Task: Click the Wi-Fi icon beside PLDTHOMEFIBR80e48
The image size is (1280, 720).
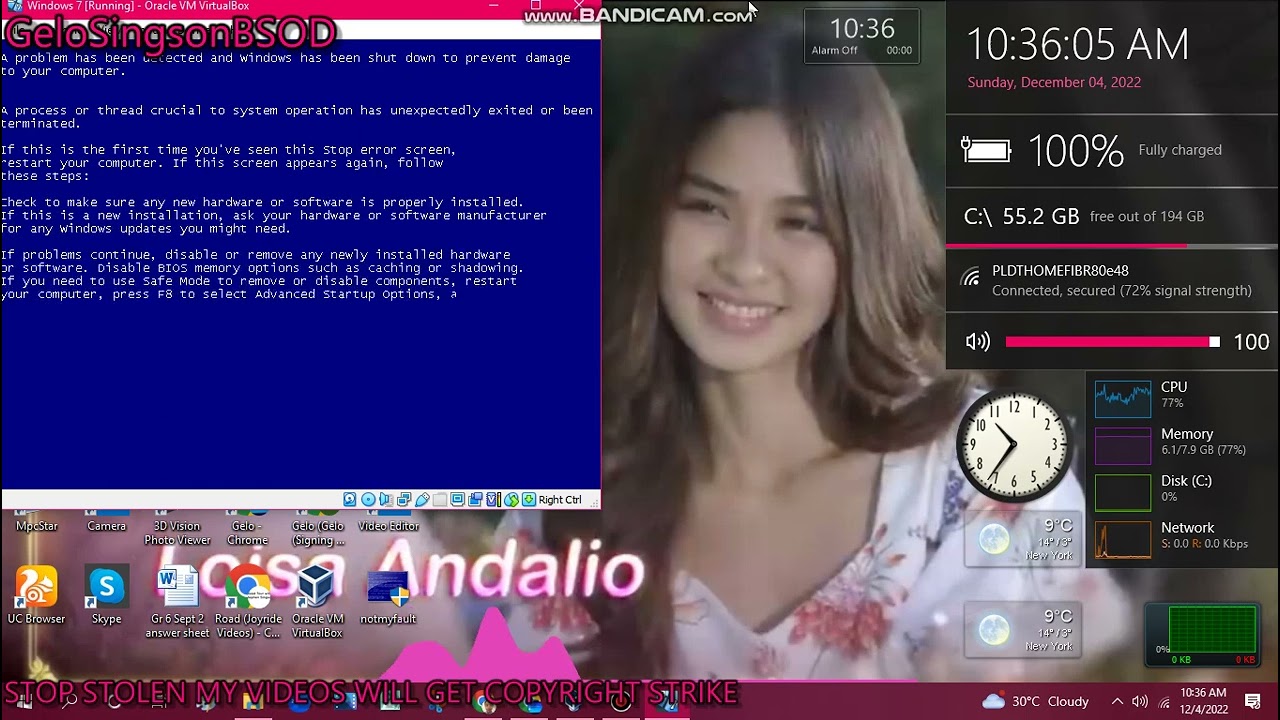Action: tap(970, 278)
